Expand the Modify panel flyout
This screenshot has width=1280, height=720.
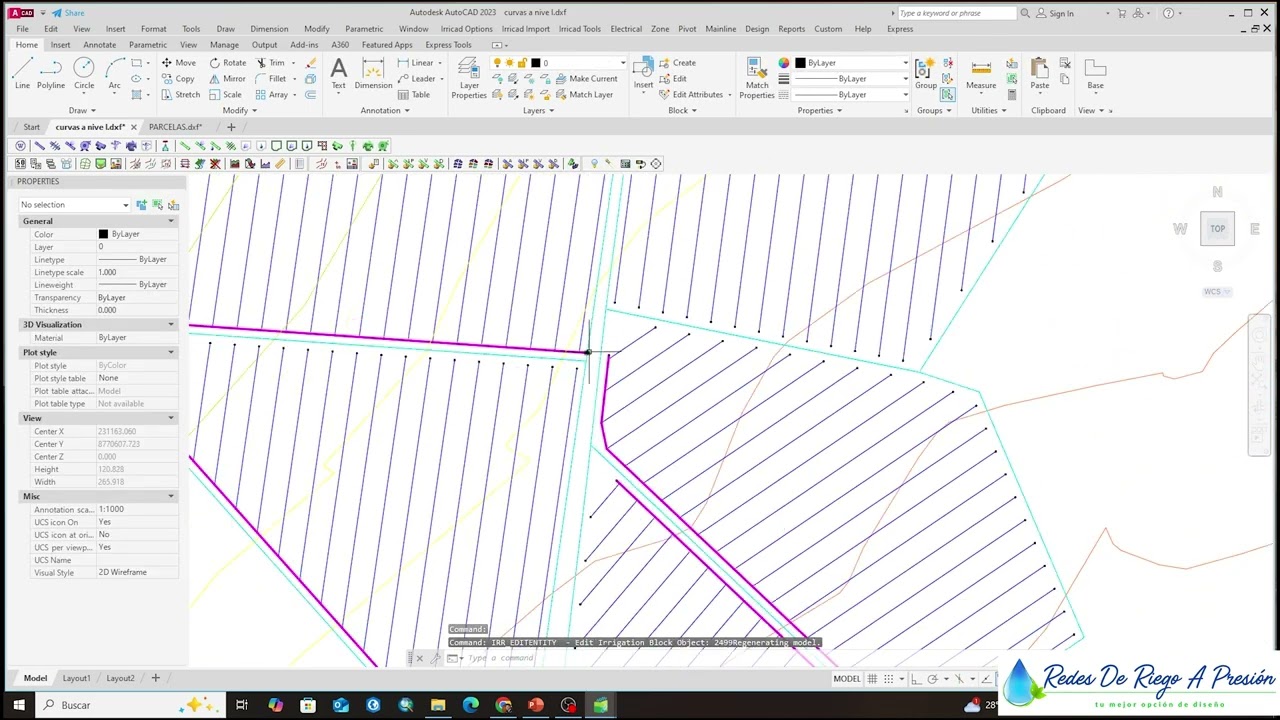240,111
